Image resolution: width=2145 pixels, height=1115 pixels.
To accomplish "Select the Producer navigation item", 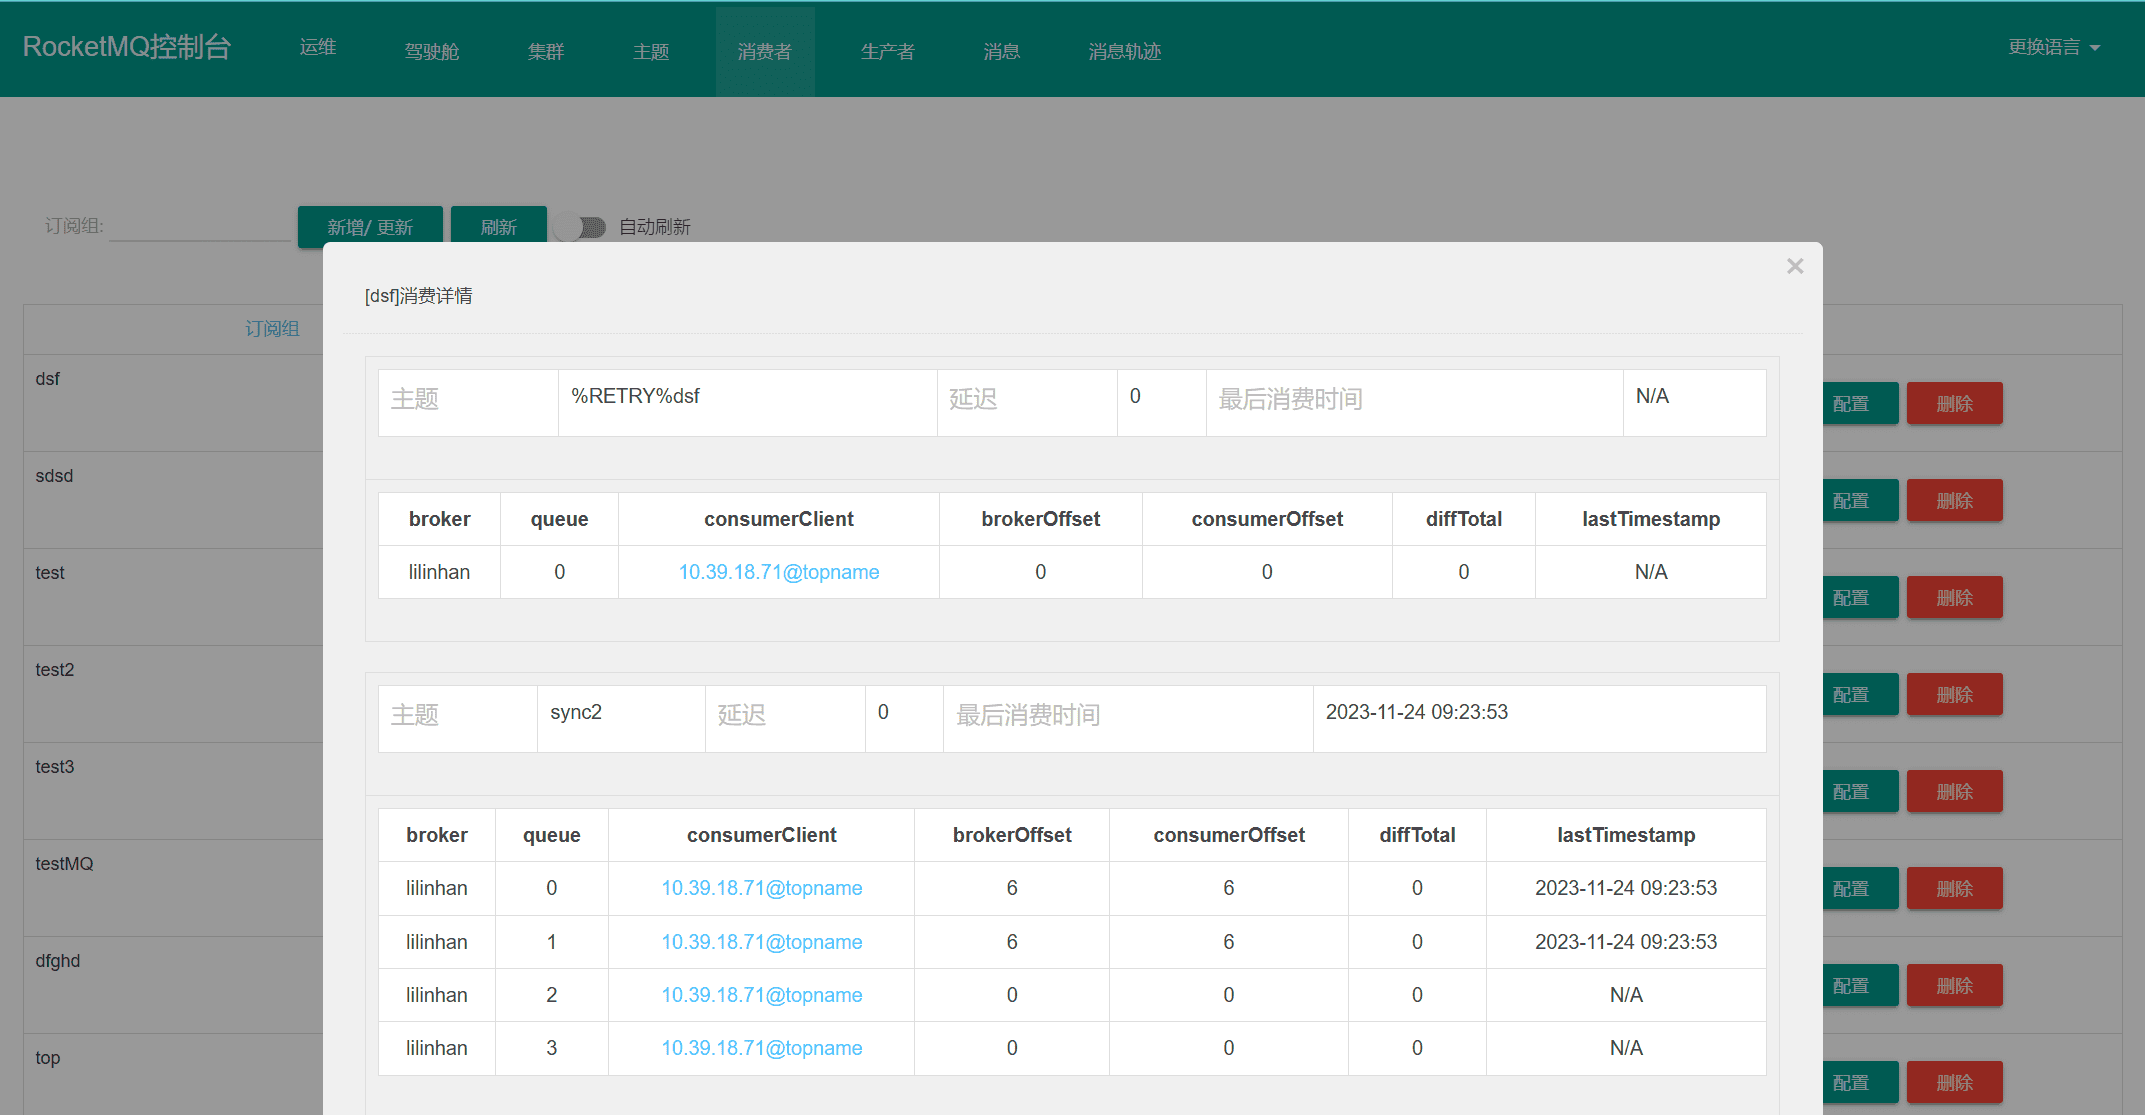I will tap(887, 51).
